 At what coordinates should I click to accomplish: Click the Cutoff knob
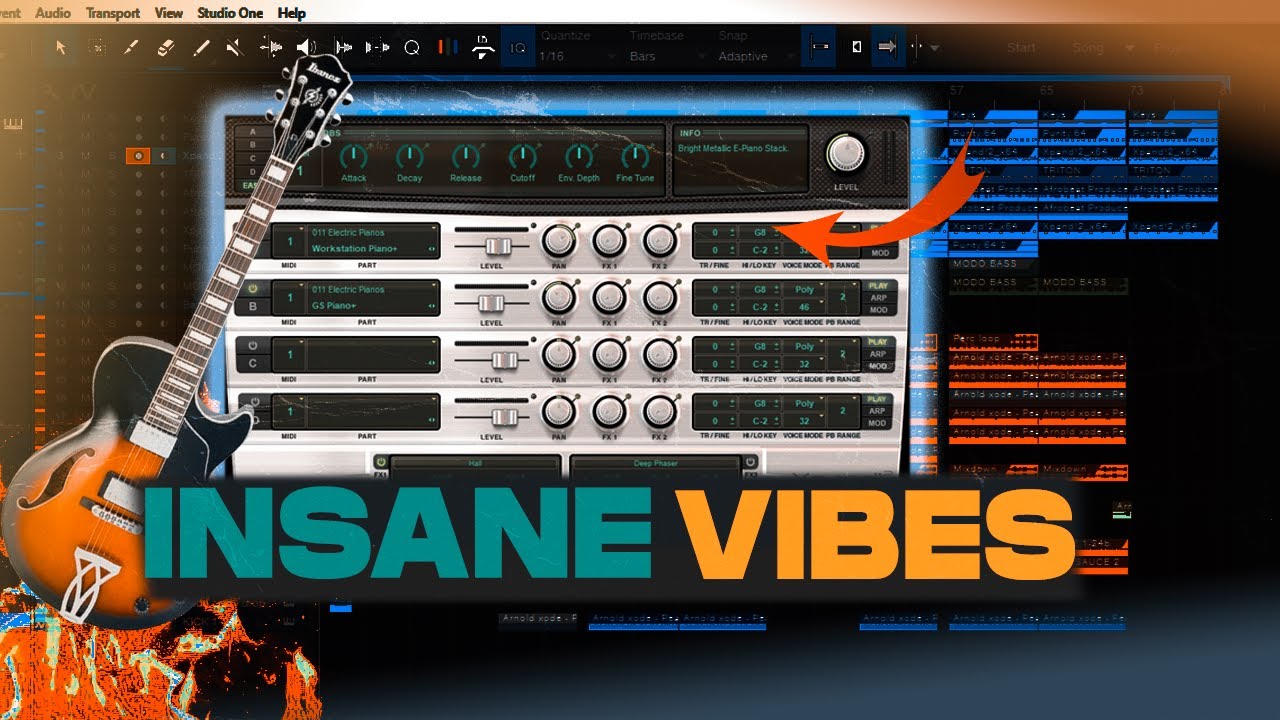pos(522,156)
